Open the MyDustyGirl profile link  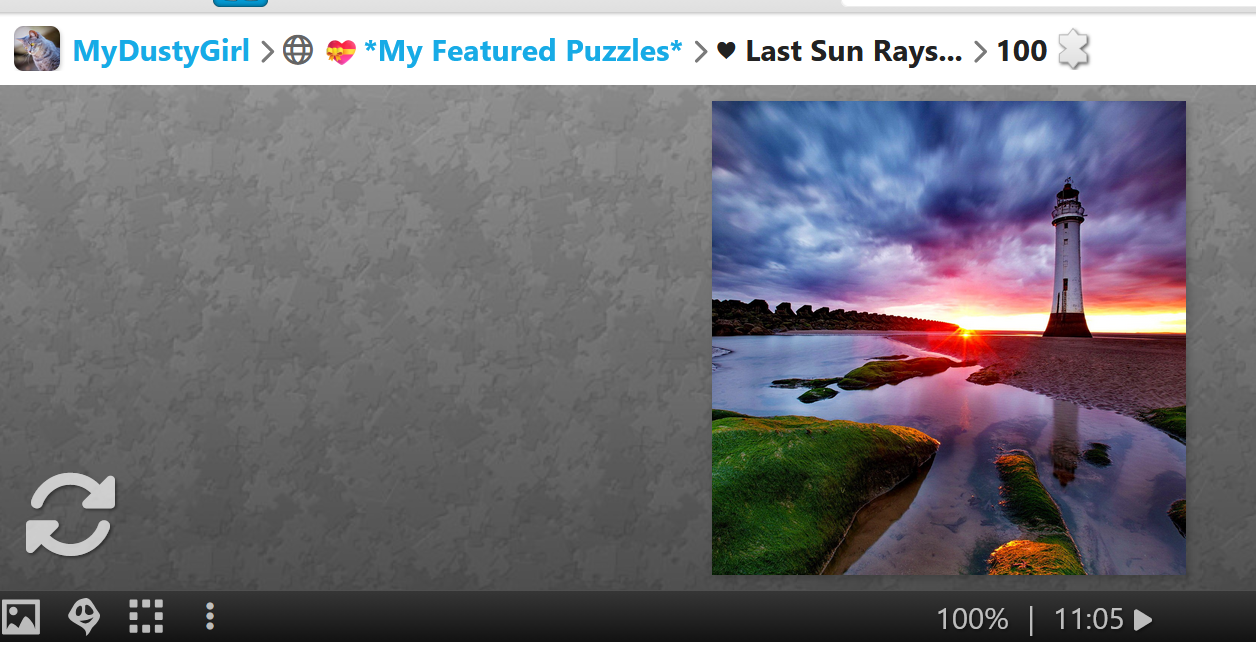pyautogui.click(x=161, y=50)
